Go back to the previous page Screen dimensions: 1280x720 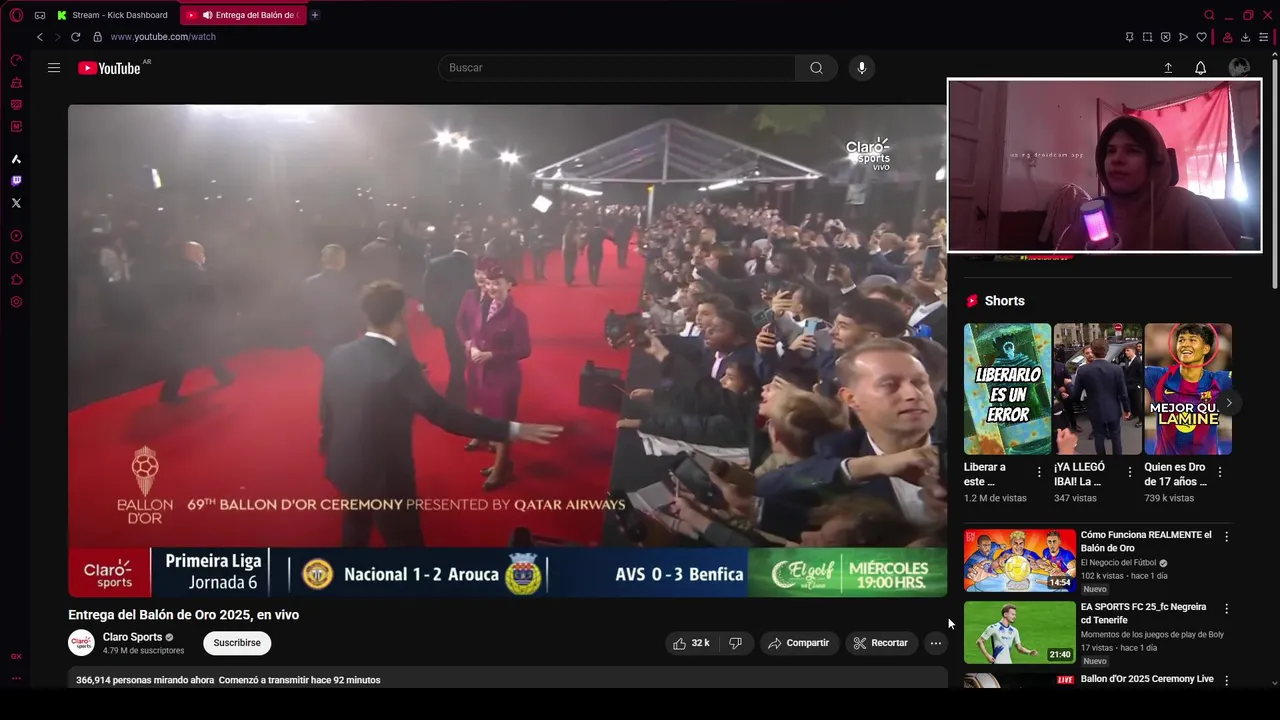tap(40, 37)
